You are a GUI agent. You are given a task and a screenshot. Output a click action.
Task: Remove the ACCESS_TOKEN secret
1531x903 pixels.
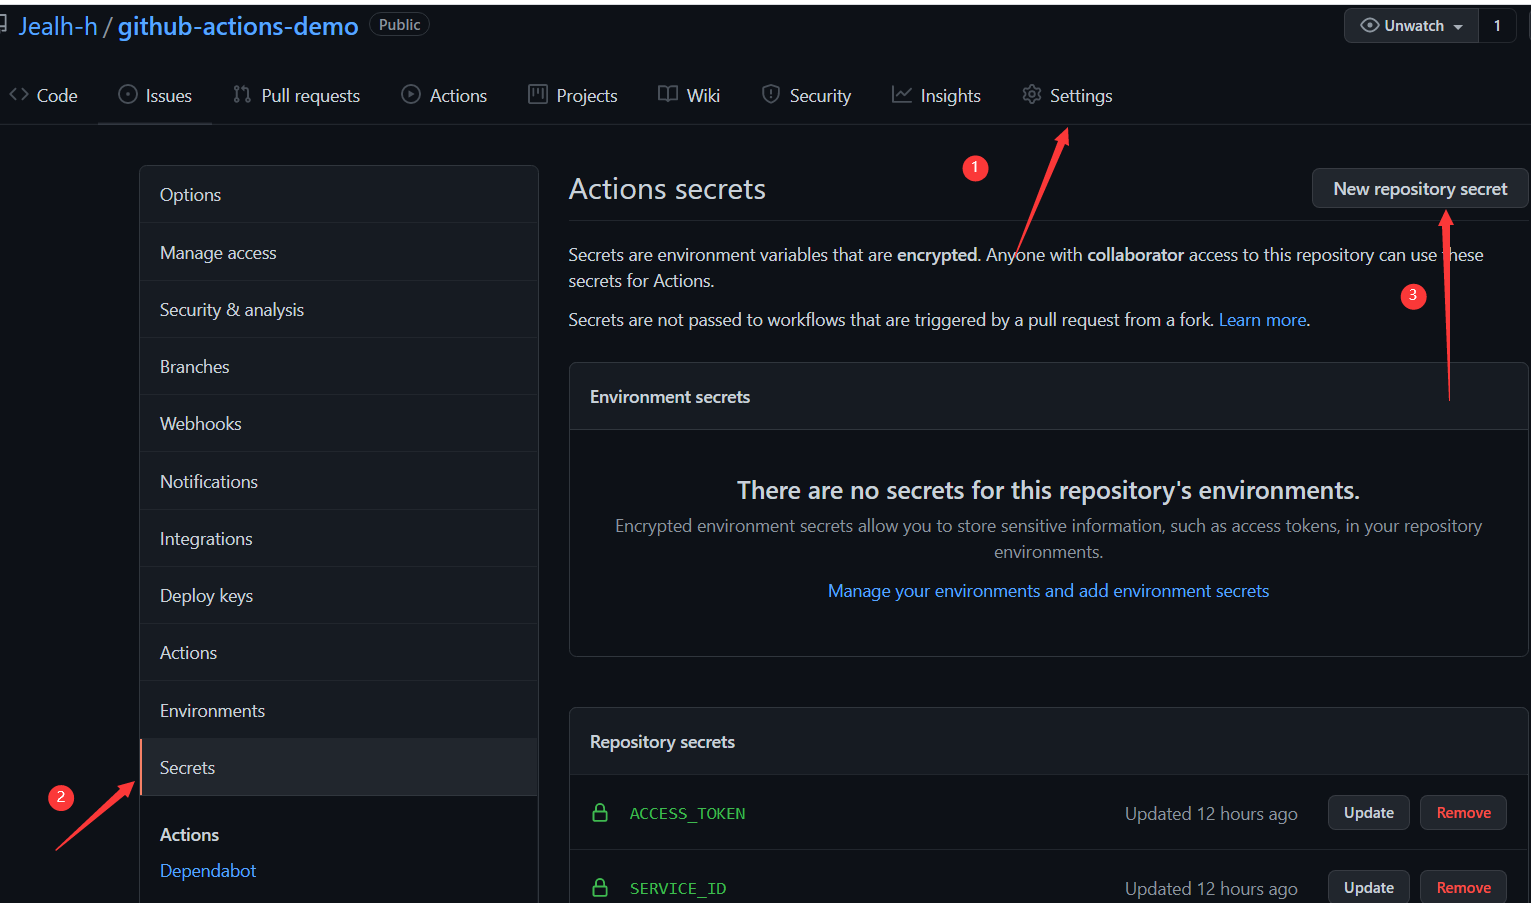pyautogui.click(x=1464, y=812)
